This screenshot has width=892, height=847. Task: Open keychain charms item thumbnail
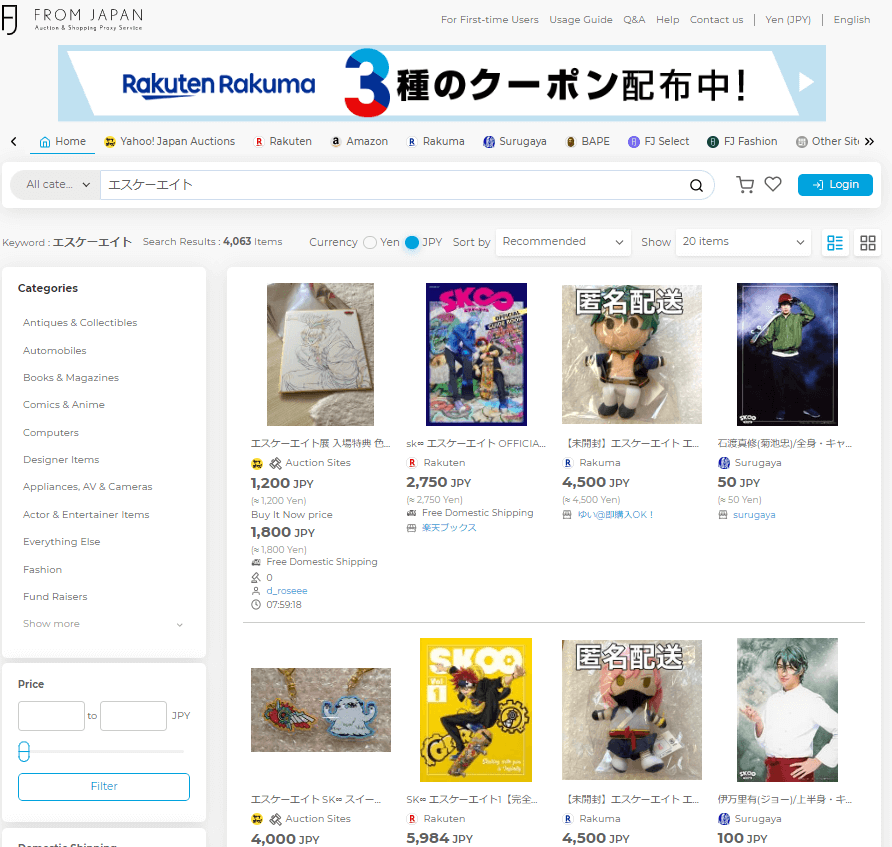(x=321, y=710)
